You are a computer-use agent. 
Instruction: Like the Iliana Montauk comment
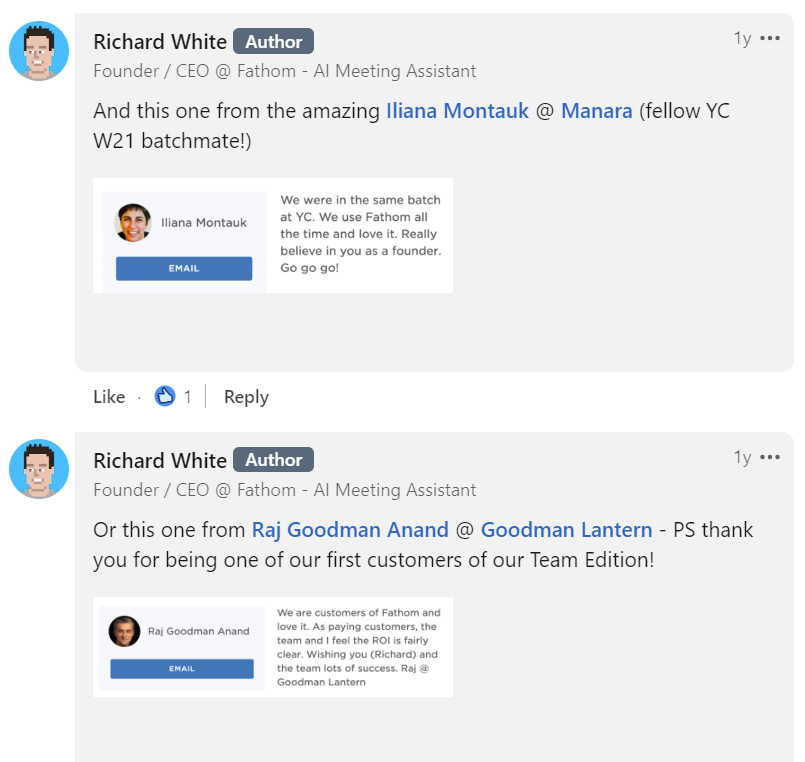tap(109, 397)
